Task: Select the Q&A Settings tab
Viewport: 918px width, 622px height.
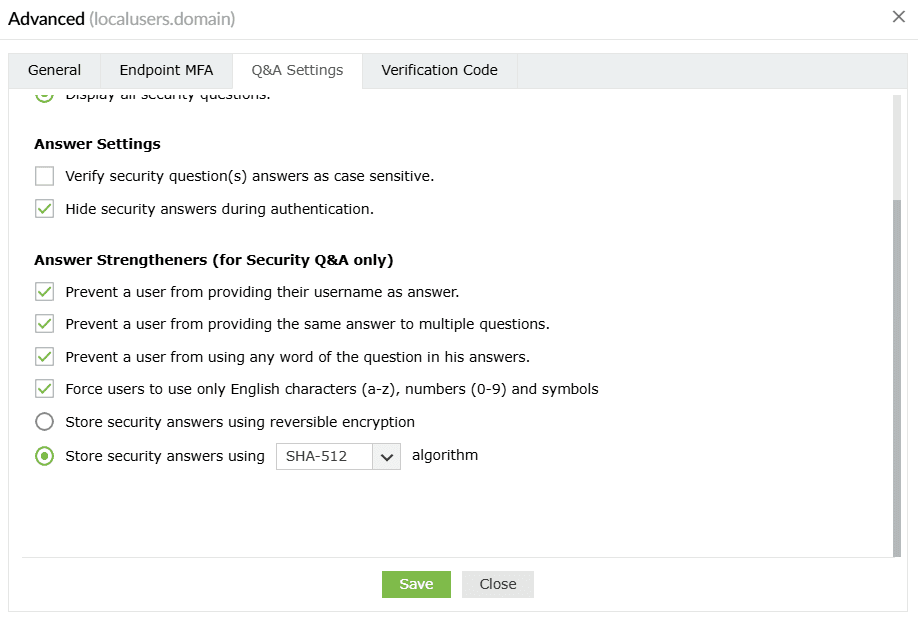Action: click(297, 70)
